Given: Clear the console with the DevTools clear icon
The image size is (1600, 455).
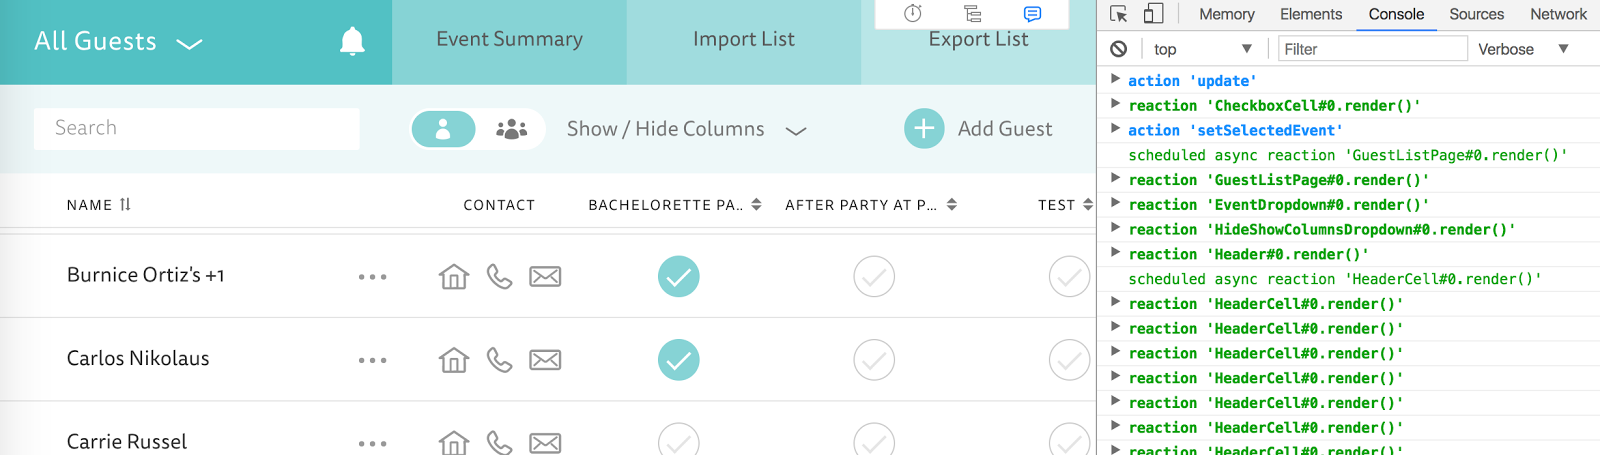Looking at the screenshot, I should (1119, 48).
